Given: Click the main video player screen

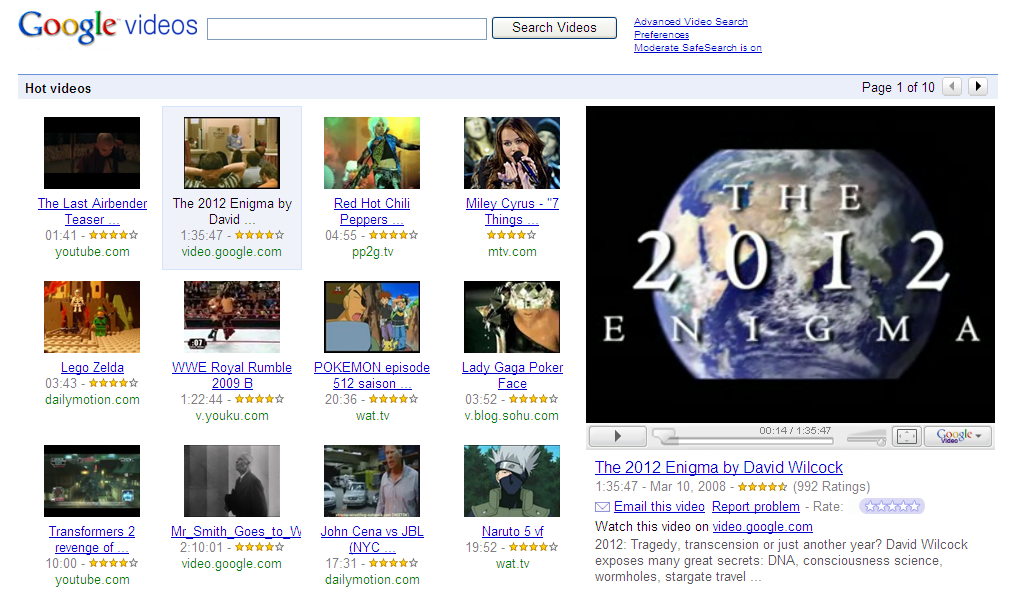Looking at the screenshot, I should tap(790, 265).
